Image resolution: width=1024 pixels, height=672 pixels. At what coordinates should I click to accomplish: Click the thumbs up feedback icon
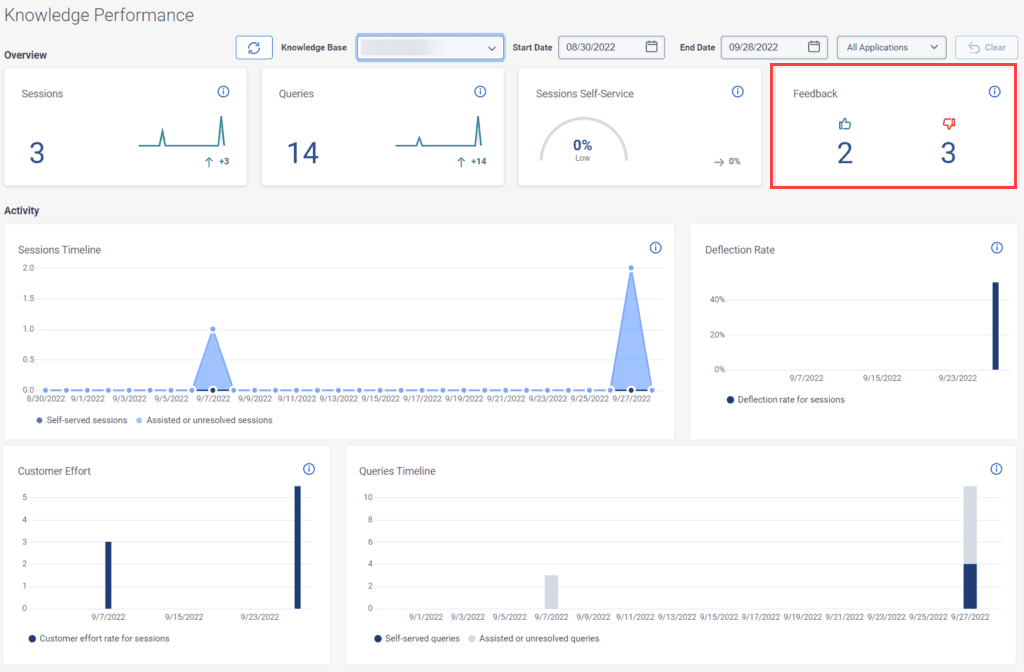click(x=845, y=124)
